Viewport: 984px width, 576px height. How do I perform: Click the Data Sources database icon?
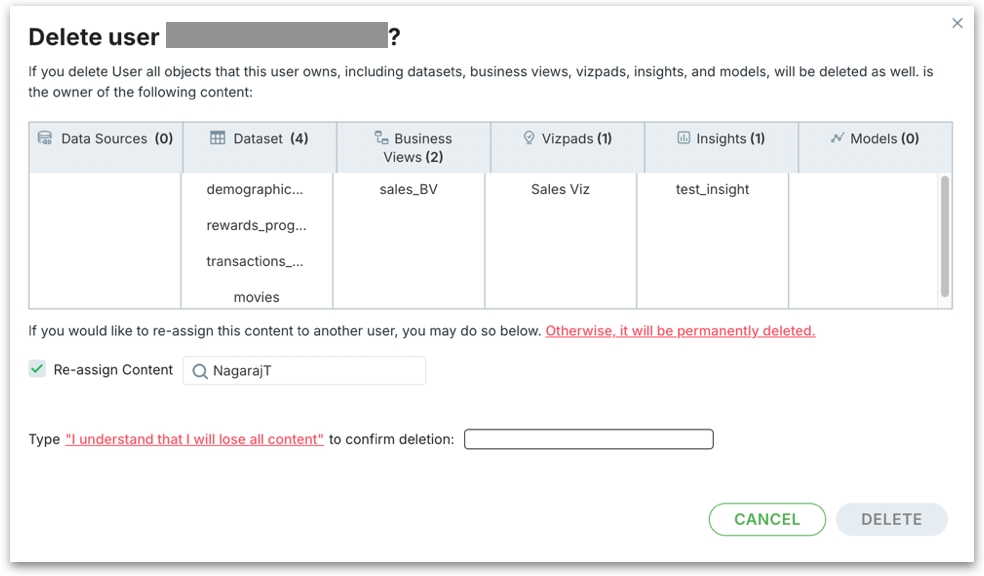point(45,138)
